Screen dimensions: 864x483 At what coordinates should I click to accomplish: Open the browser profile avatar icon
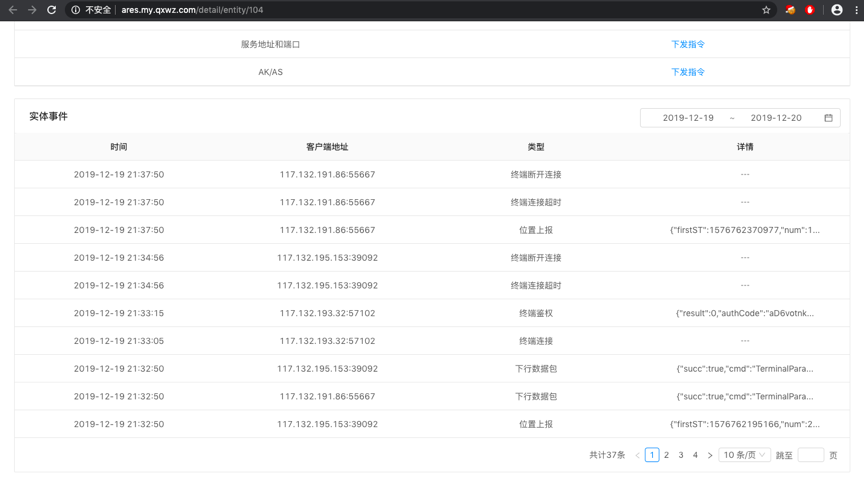click(x=837, y=10)
